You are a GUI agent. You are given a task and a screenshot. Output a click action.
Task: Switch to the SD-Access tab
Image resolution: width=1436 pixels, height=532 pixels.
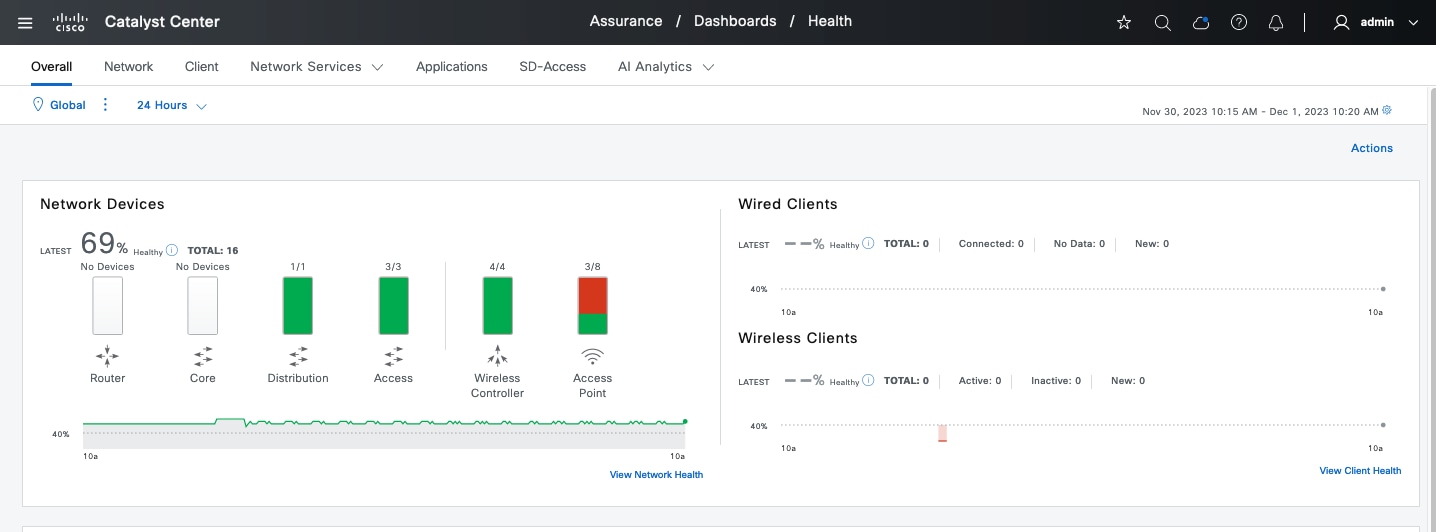(x=552, y=67)
